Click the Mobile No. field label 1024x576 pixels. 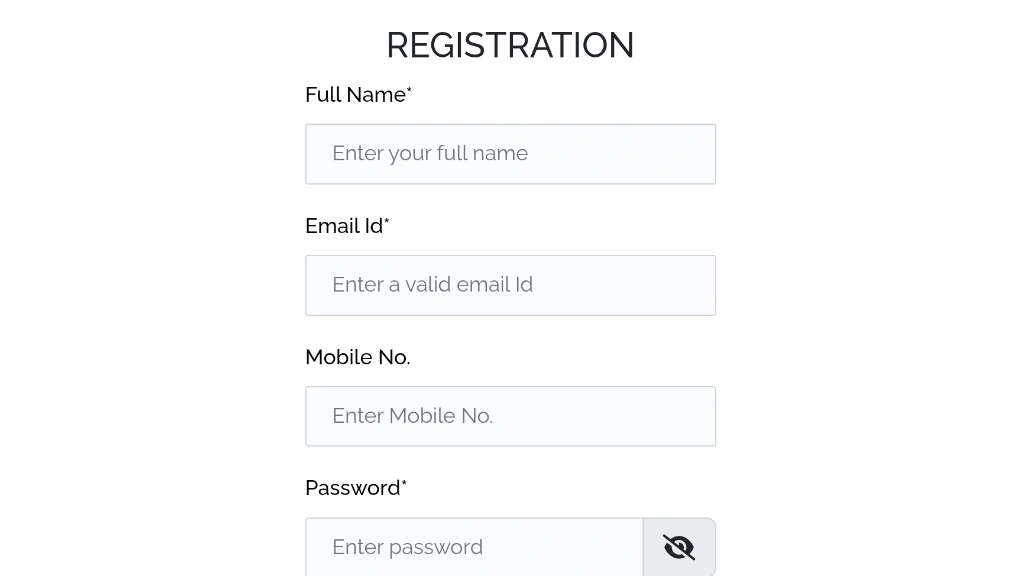coord(358,357)
